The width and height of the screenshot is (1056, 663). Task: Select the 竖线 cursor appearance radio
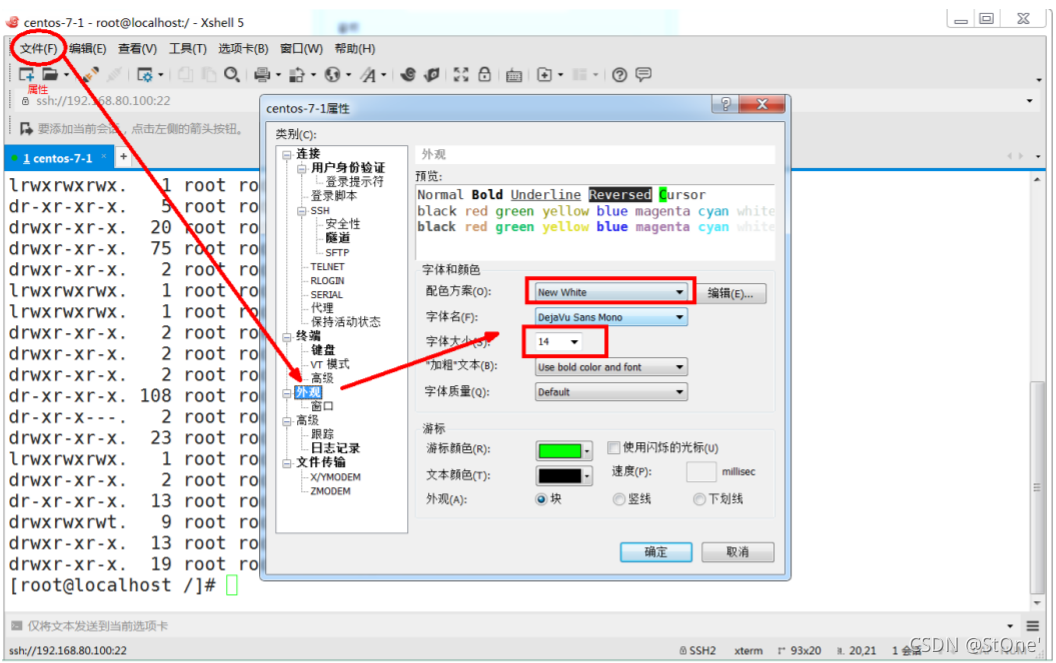(619, 499)
